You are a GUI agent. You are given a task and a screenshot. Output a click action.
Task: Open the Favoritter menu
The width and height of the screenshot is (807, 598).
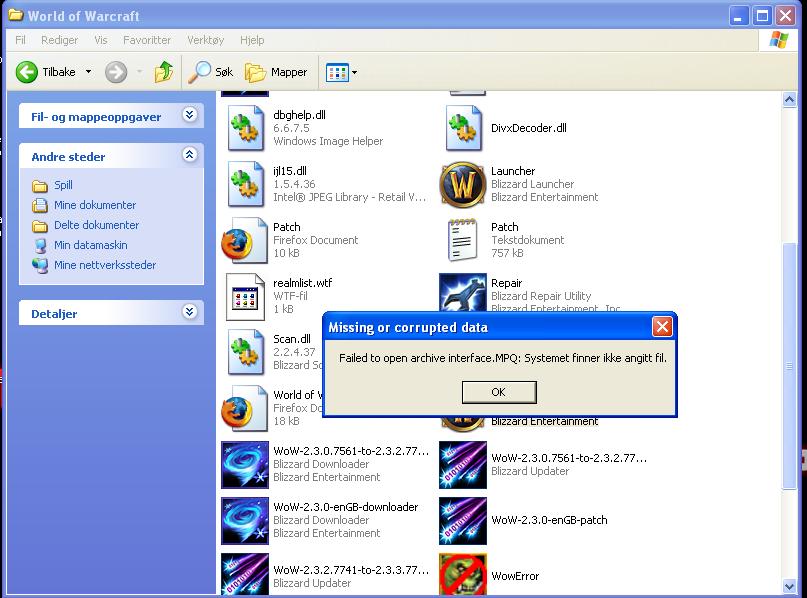[147, 40]
